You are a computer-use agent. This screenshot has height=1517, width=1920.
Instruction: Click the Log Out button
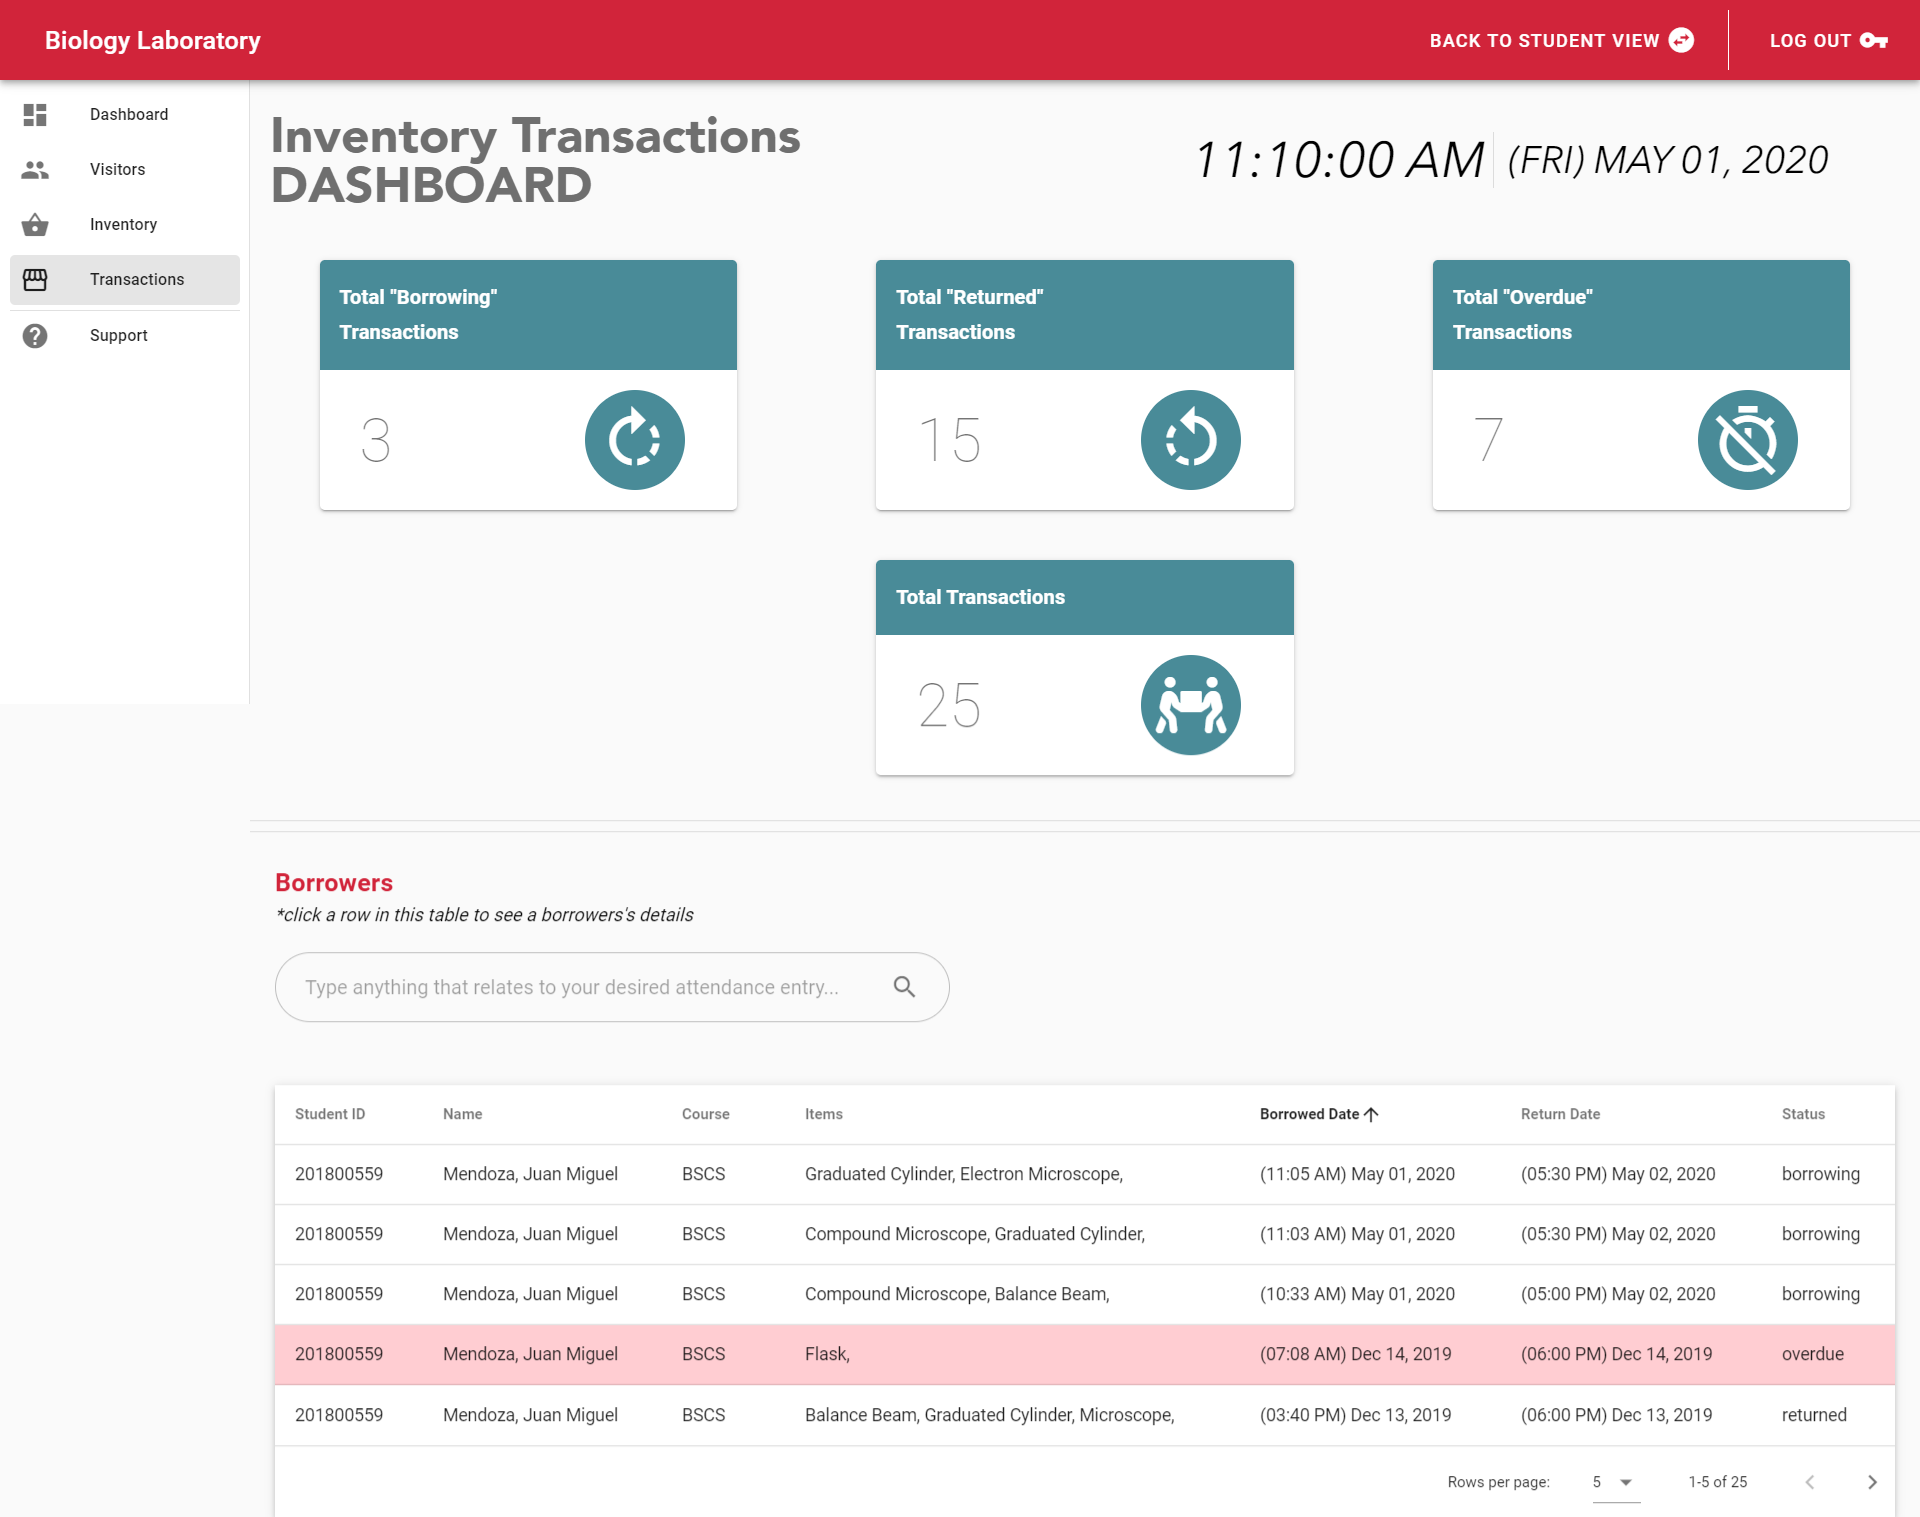1827,40
